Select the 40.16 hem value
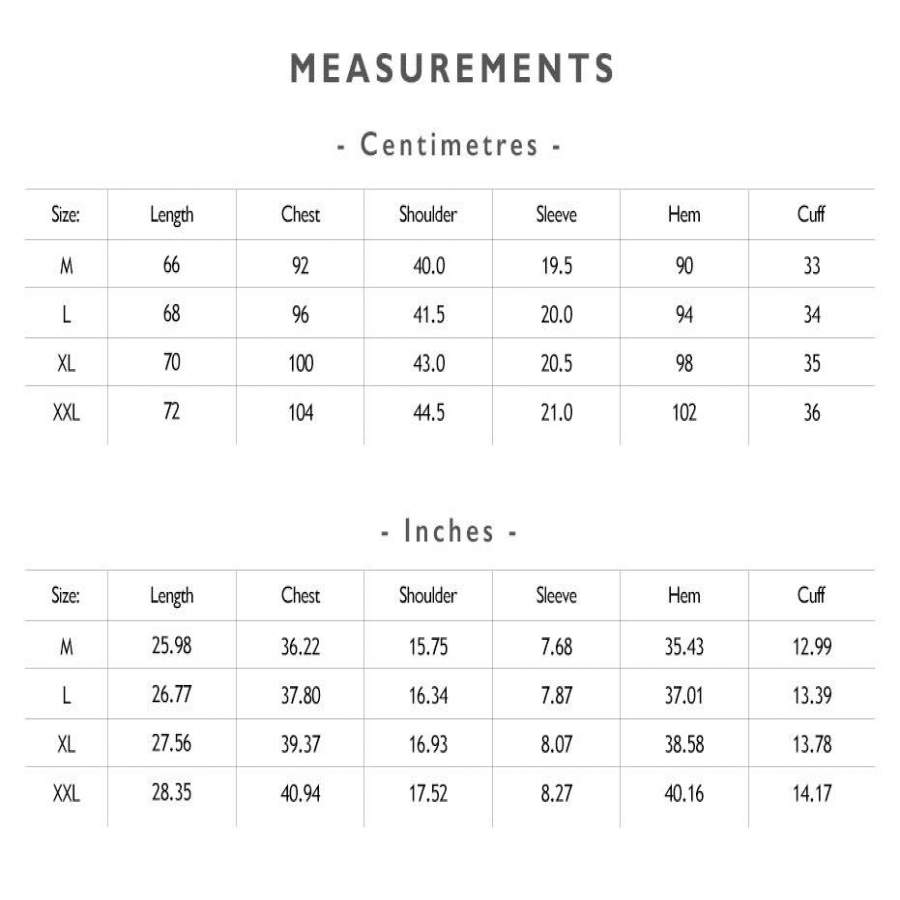 pyautogui.click(x=684, y=794)
